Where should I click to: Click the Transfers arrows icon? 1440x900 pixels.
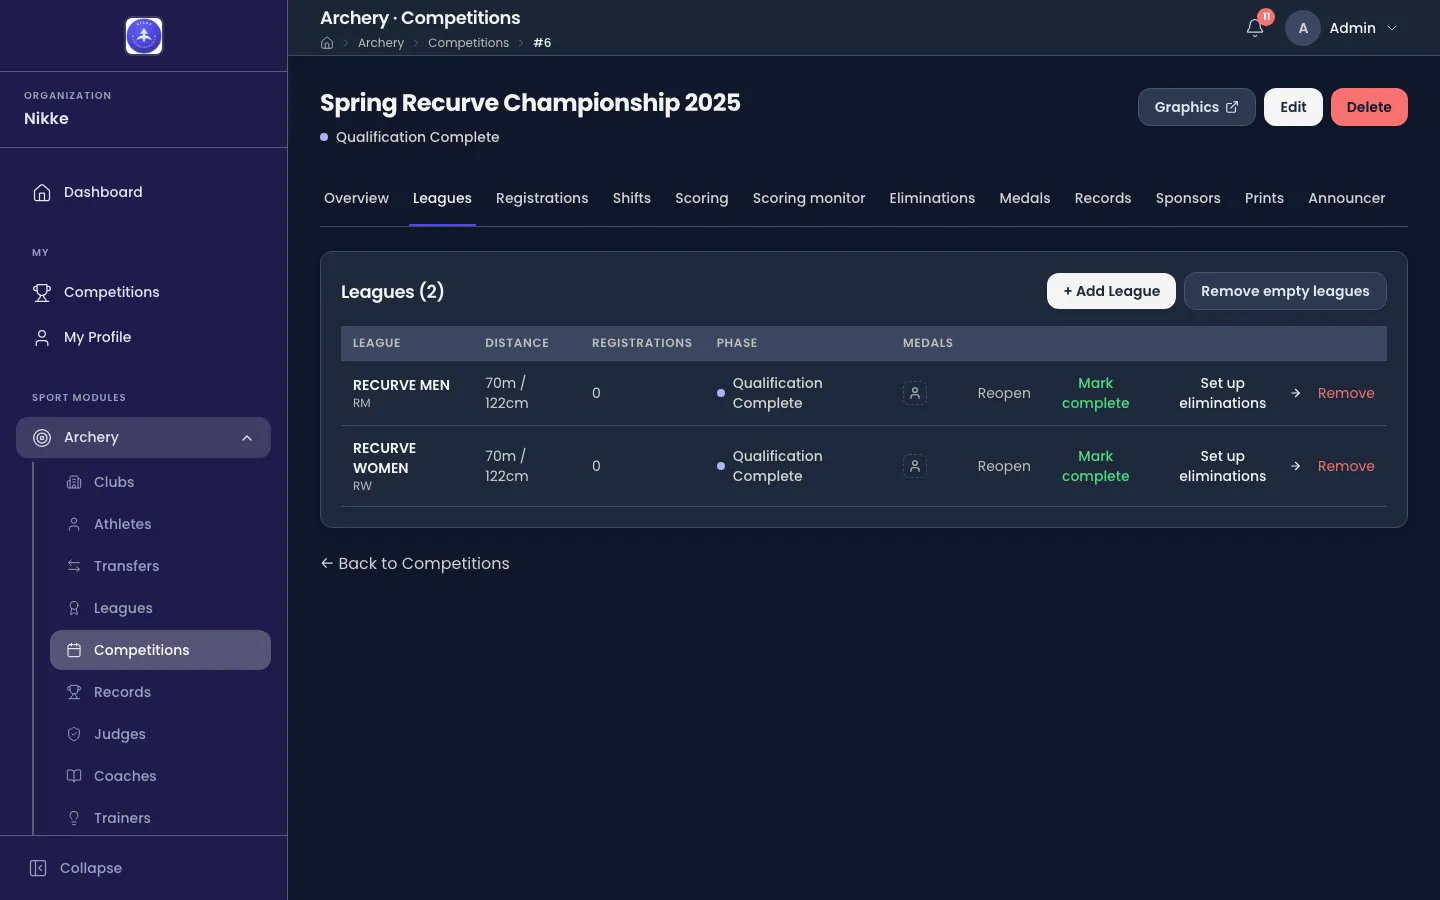click(x=74, y=566)
